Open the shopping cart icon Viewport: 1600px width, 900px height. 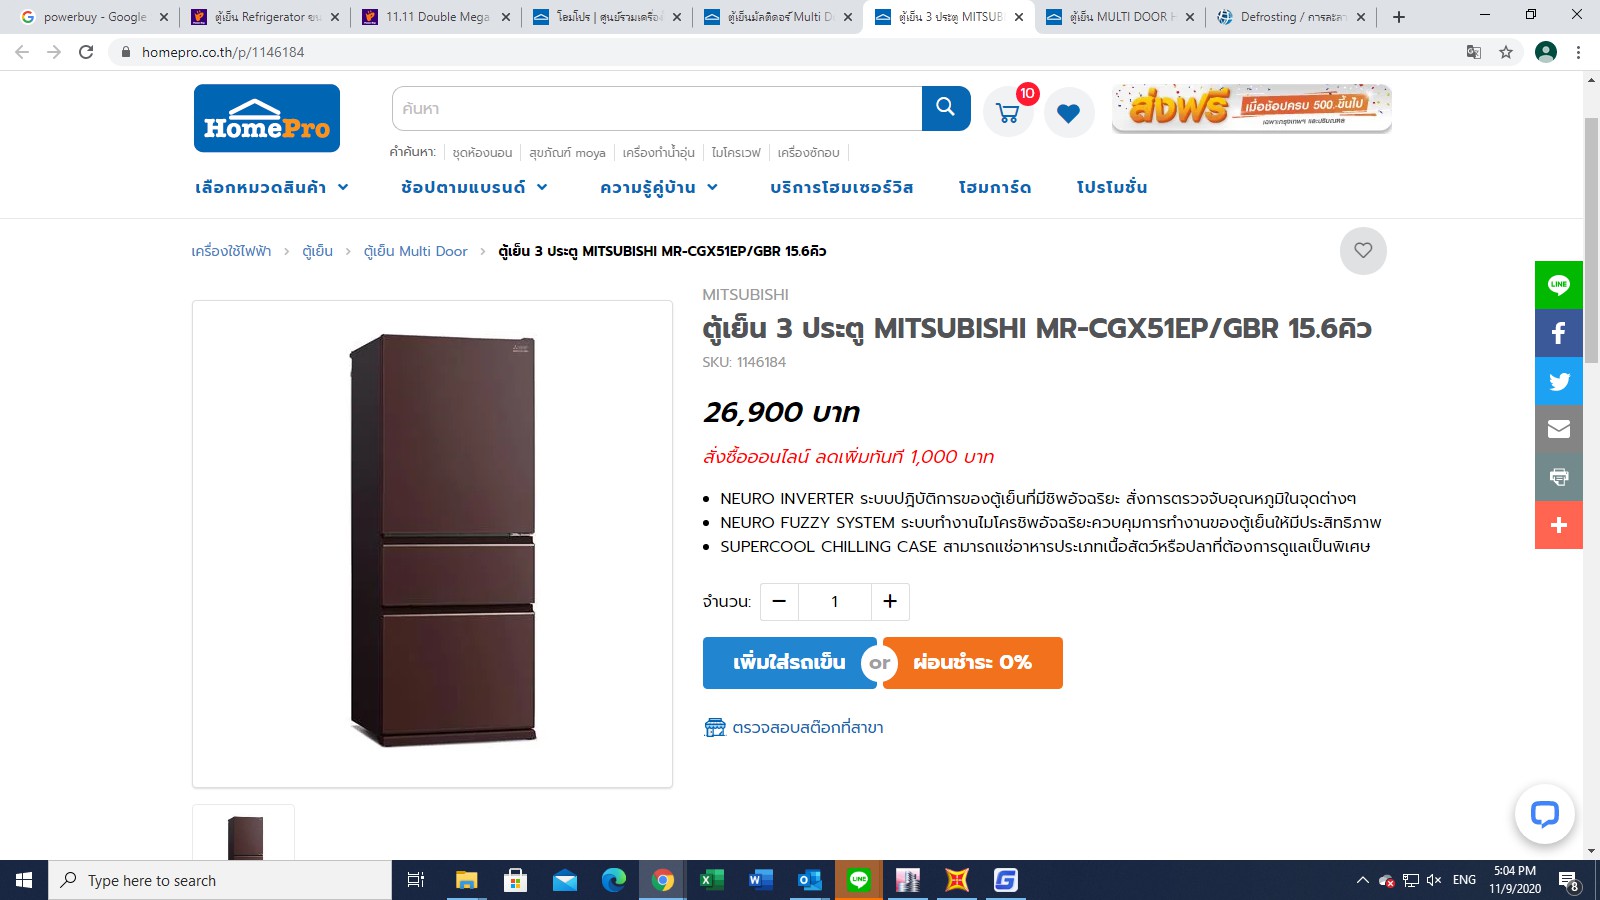pos(1008,112)
